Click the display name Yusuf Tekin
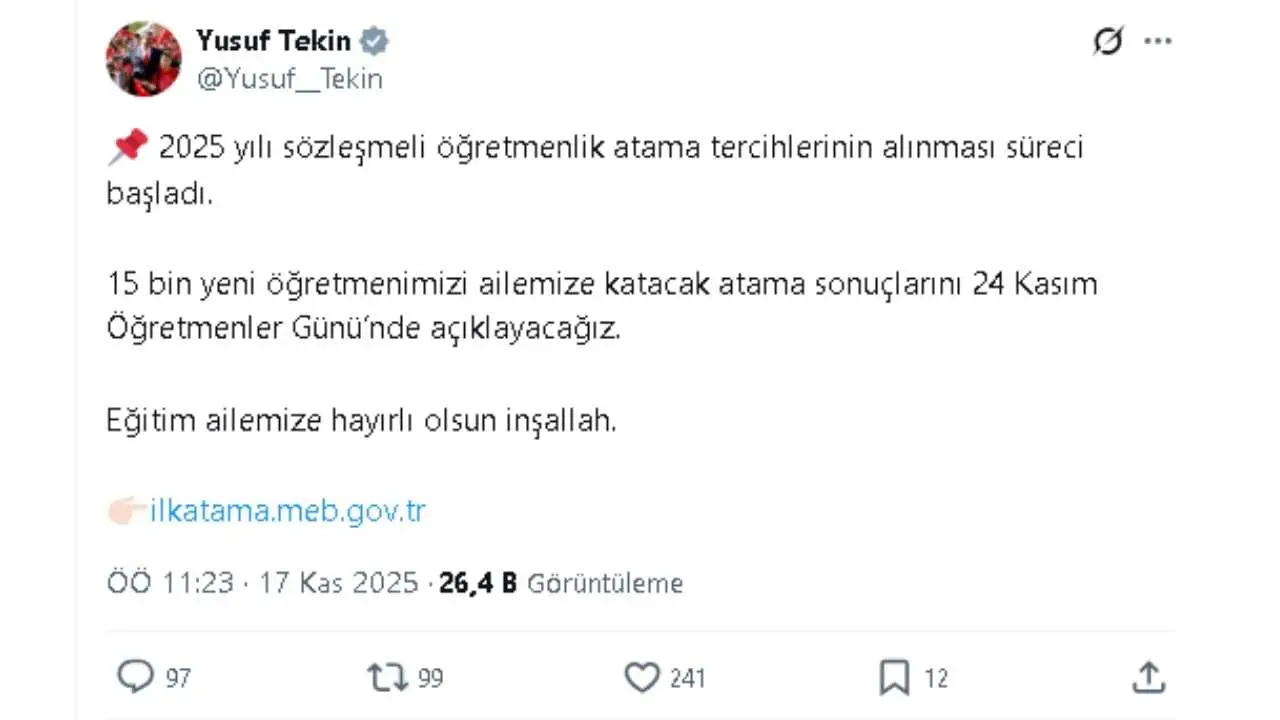 (x=275, y=40)
